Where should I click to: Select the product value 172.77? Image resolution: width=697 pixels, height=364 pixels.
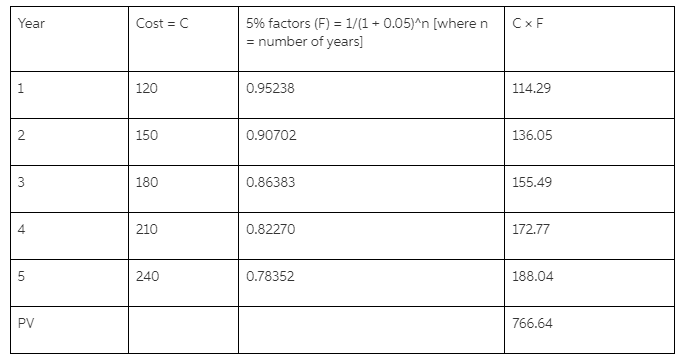531,229
